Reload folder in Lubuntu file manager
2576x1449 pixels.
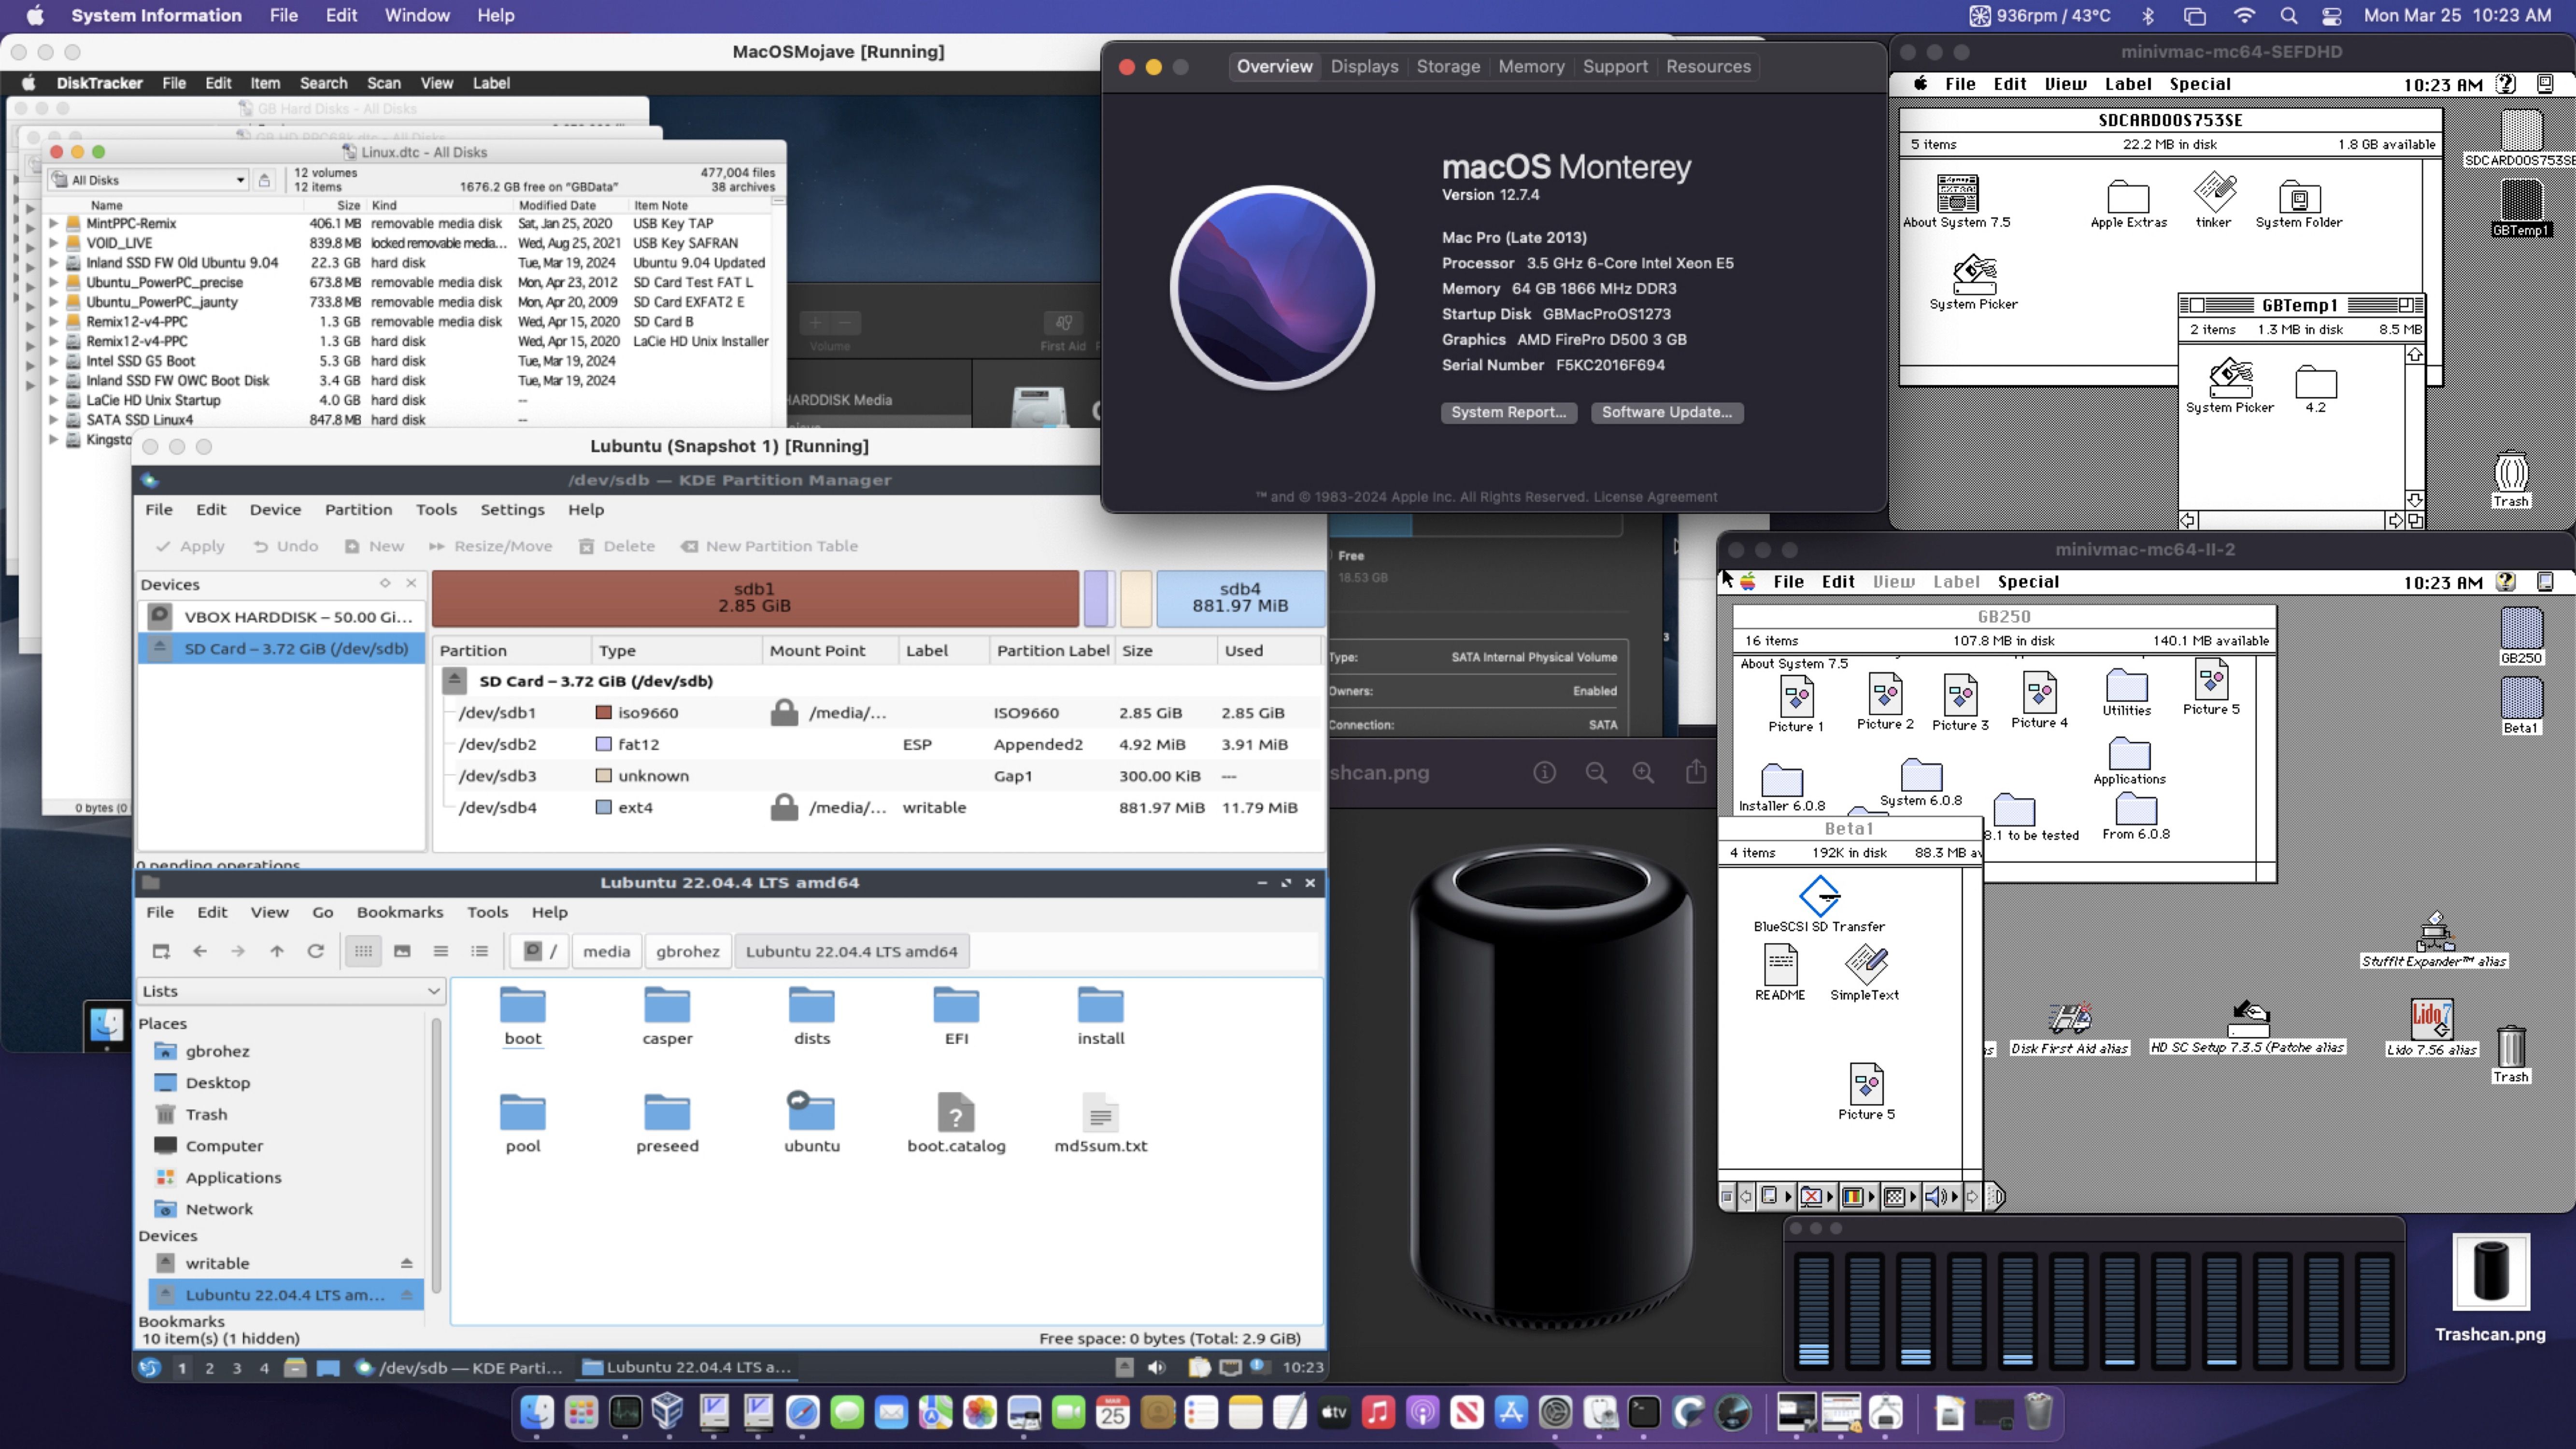tap(315, 951)
